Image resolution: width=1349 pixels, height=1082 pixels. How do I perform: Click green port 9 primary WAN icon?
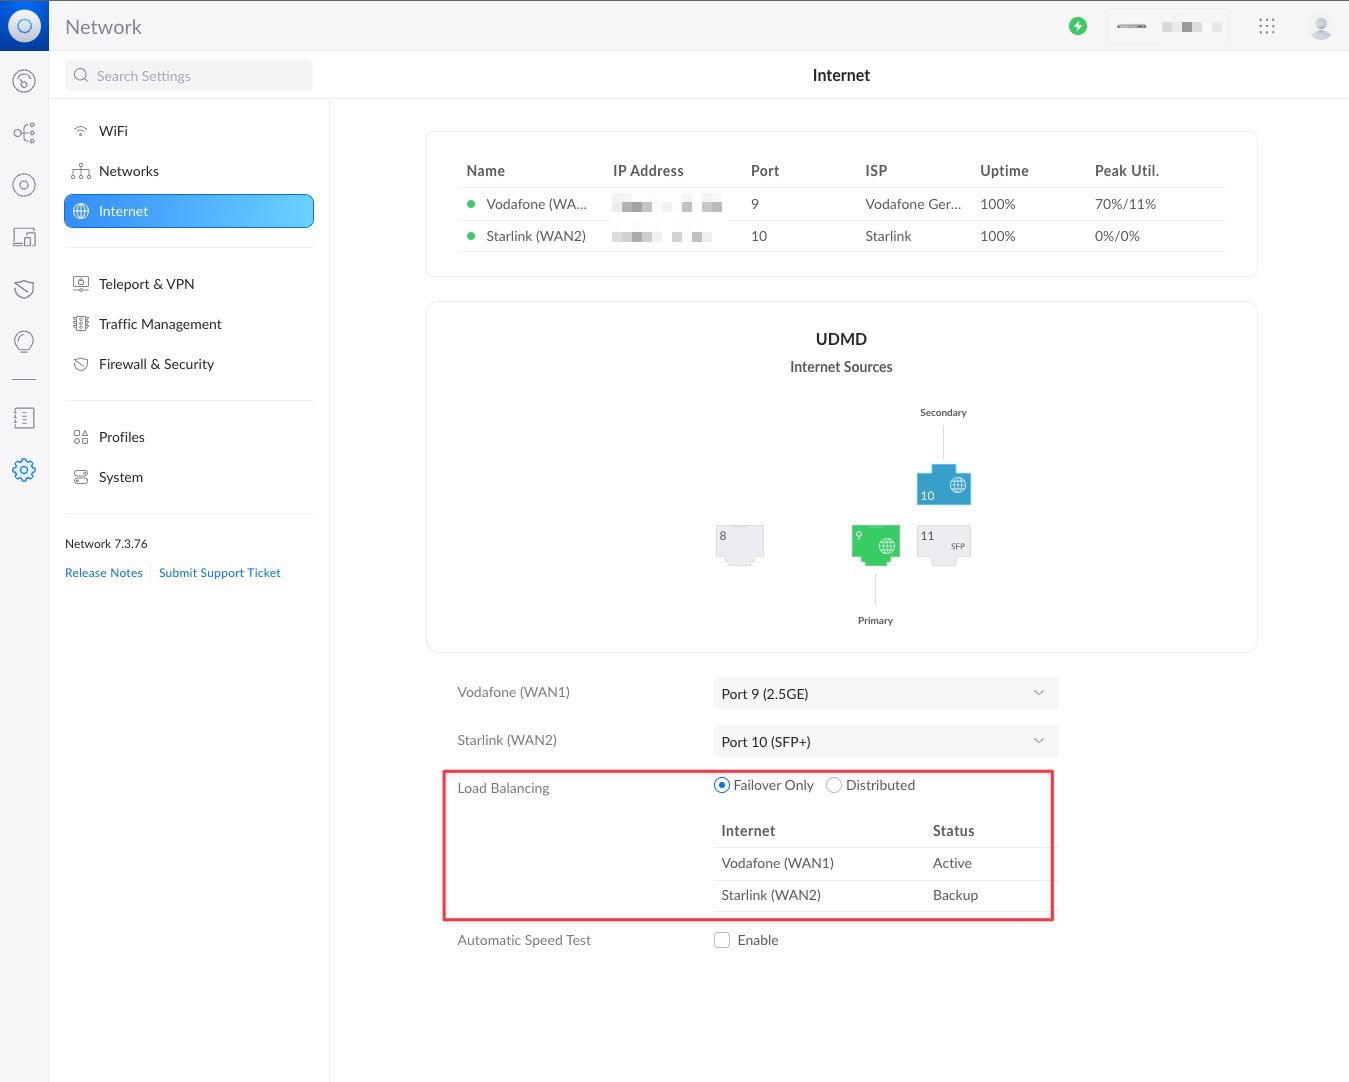click(875, 545)
